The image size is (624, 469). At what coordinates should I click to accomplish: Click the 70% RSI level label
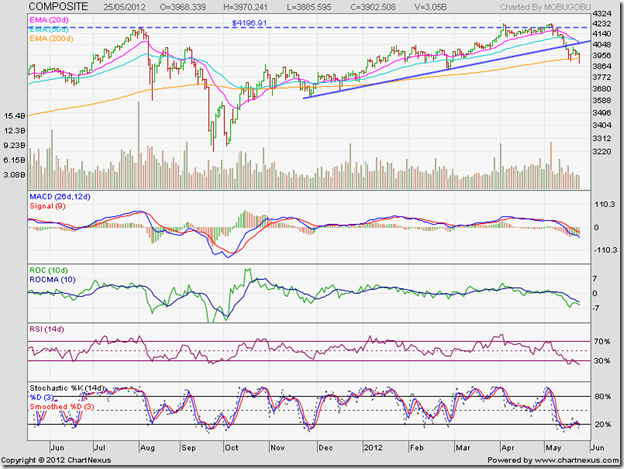(602, 341)
